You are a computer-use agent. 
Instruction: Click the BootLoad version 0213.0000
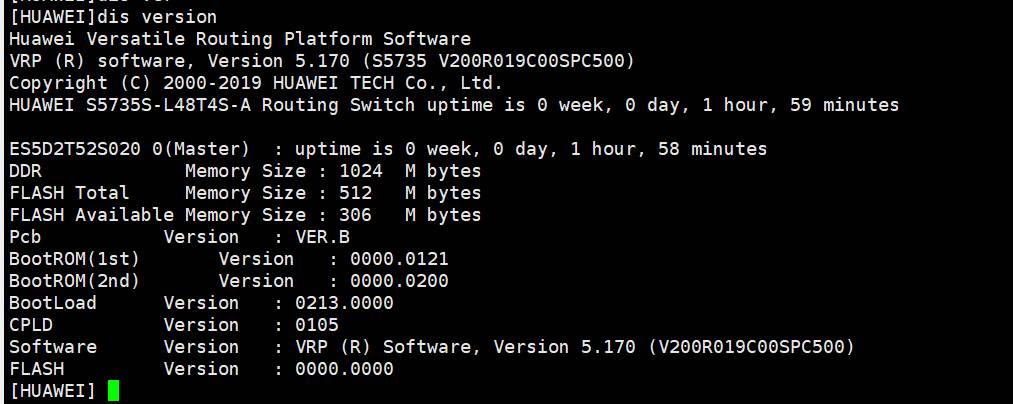344,303
